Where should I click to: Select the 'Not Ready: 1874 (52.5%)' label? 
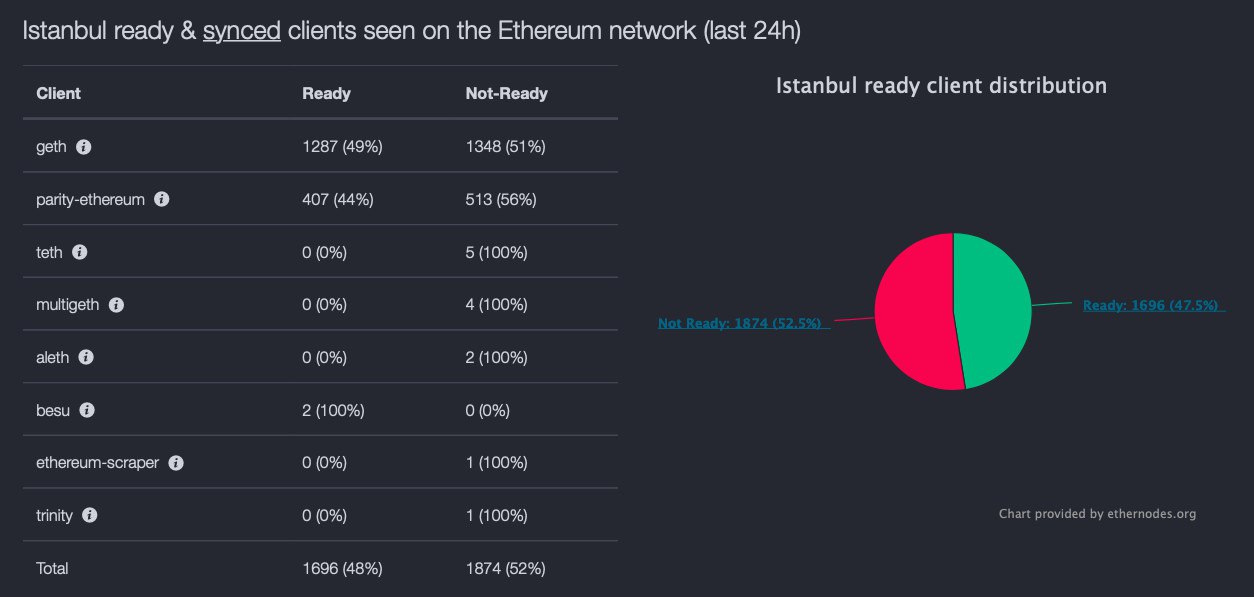(x=739, y=323)
